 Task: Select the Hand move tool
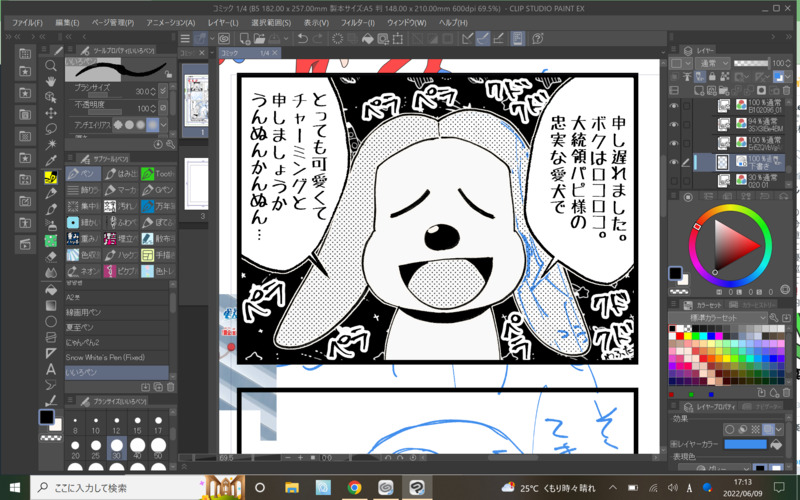tap(51, 81)
